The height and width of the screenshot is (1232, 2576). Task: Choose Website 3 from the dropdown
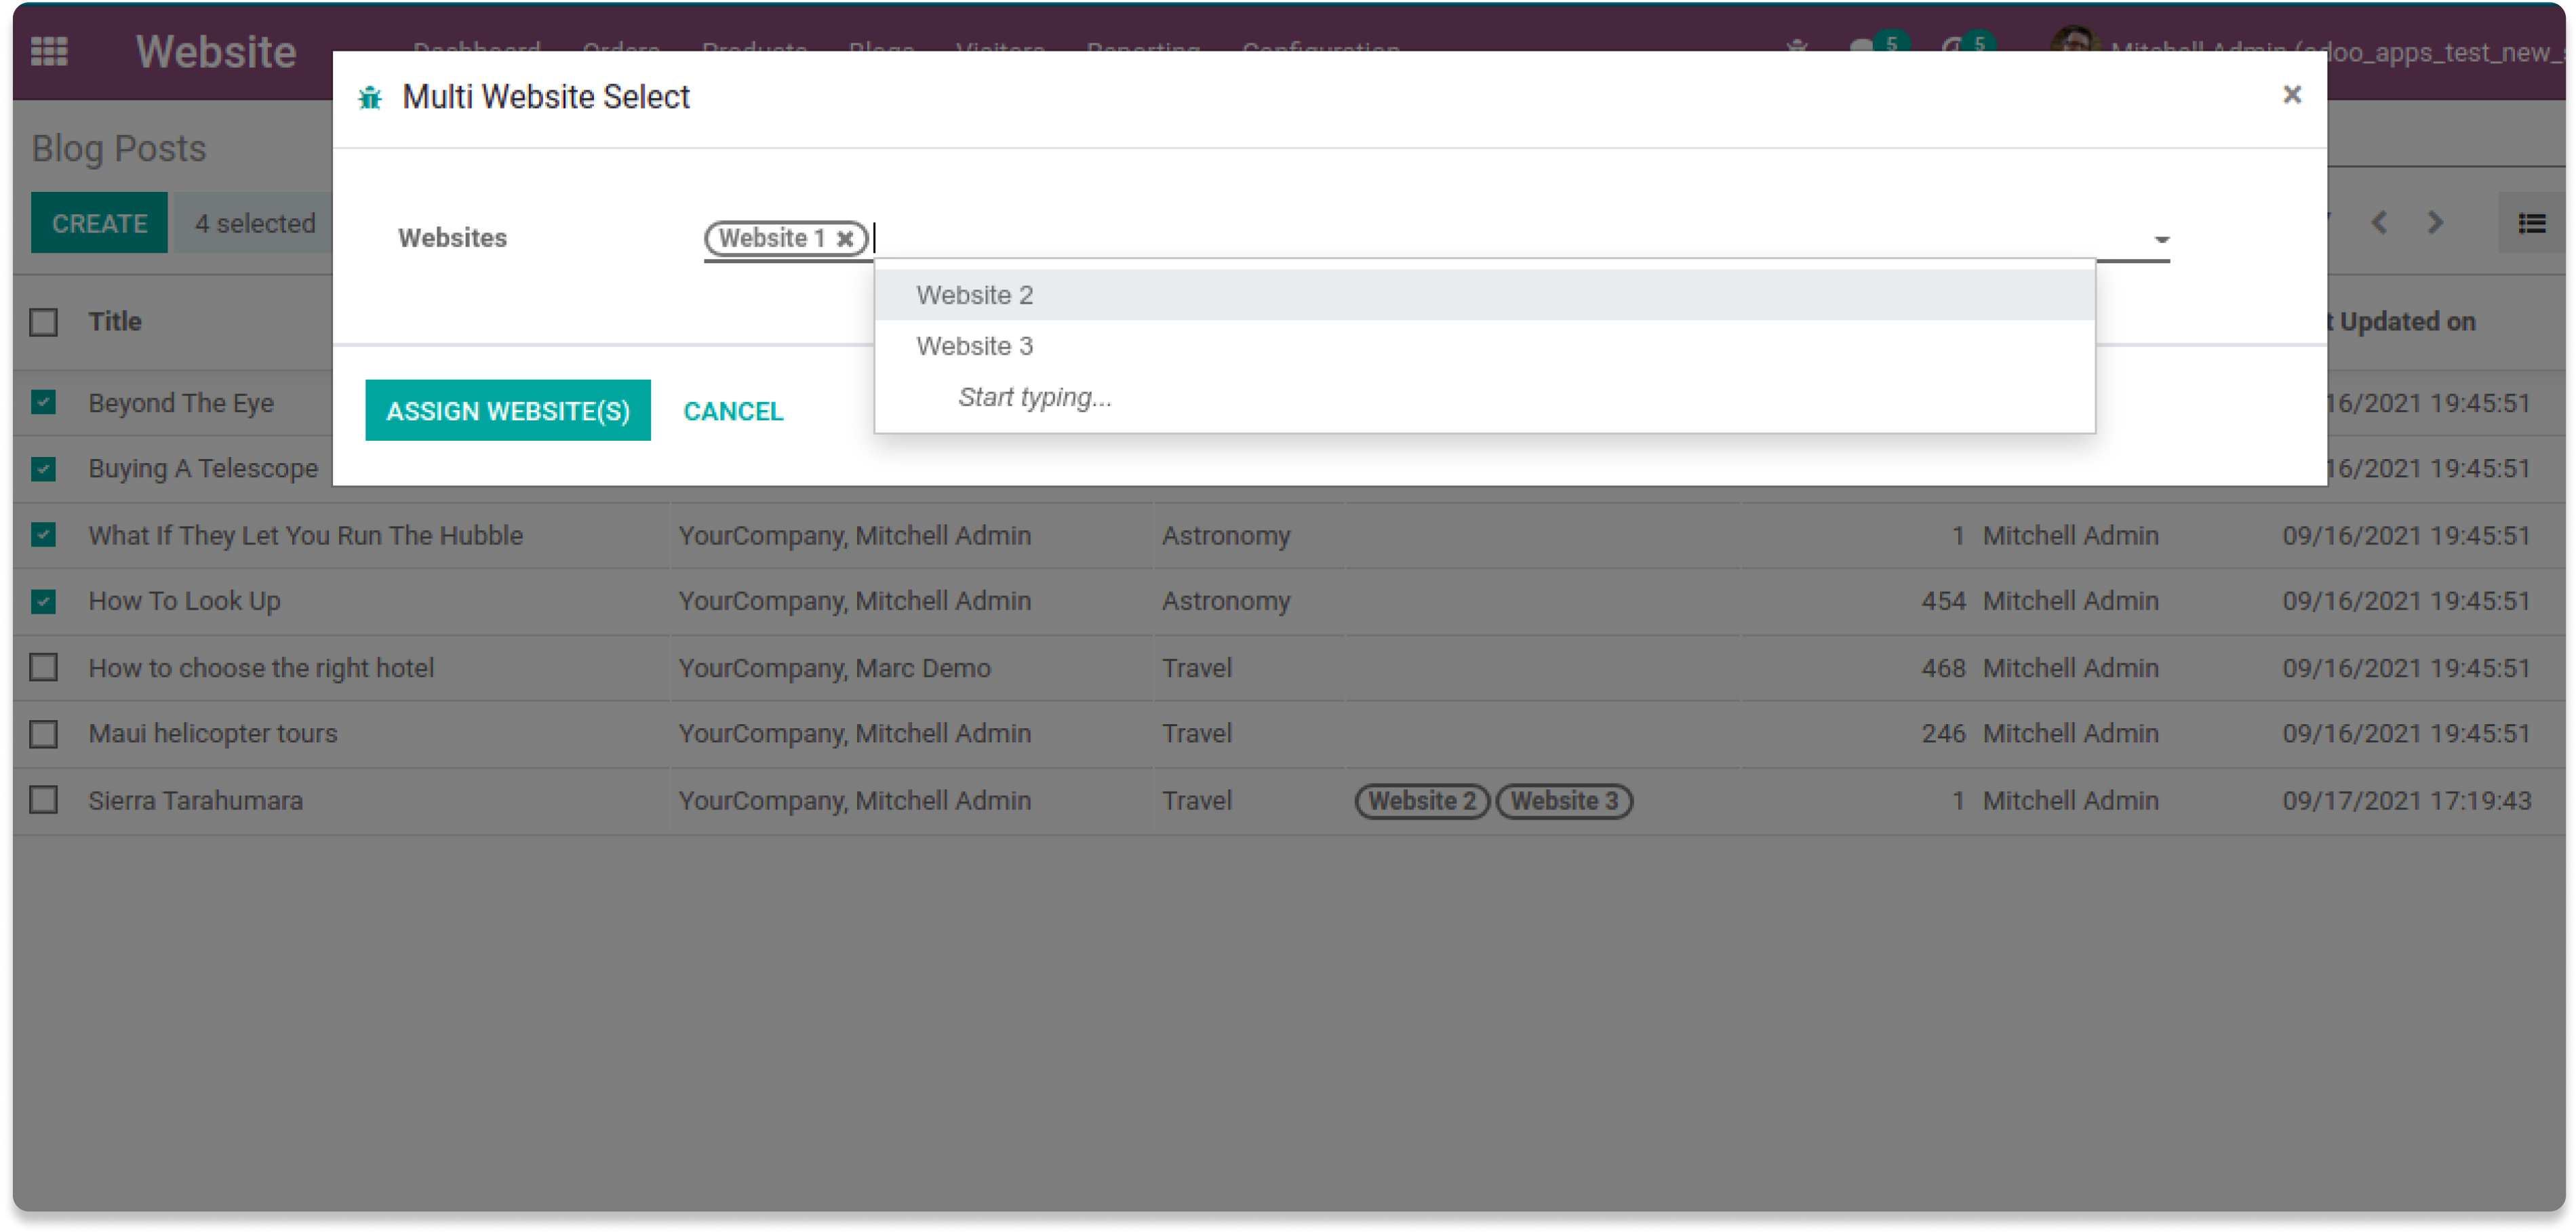click(x=974, y=346)
